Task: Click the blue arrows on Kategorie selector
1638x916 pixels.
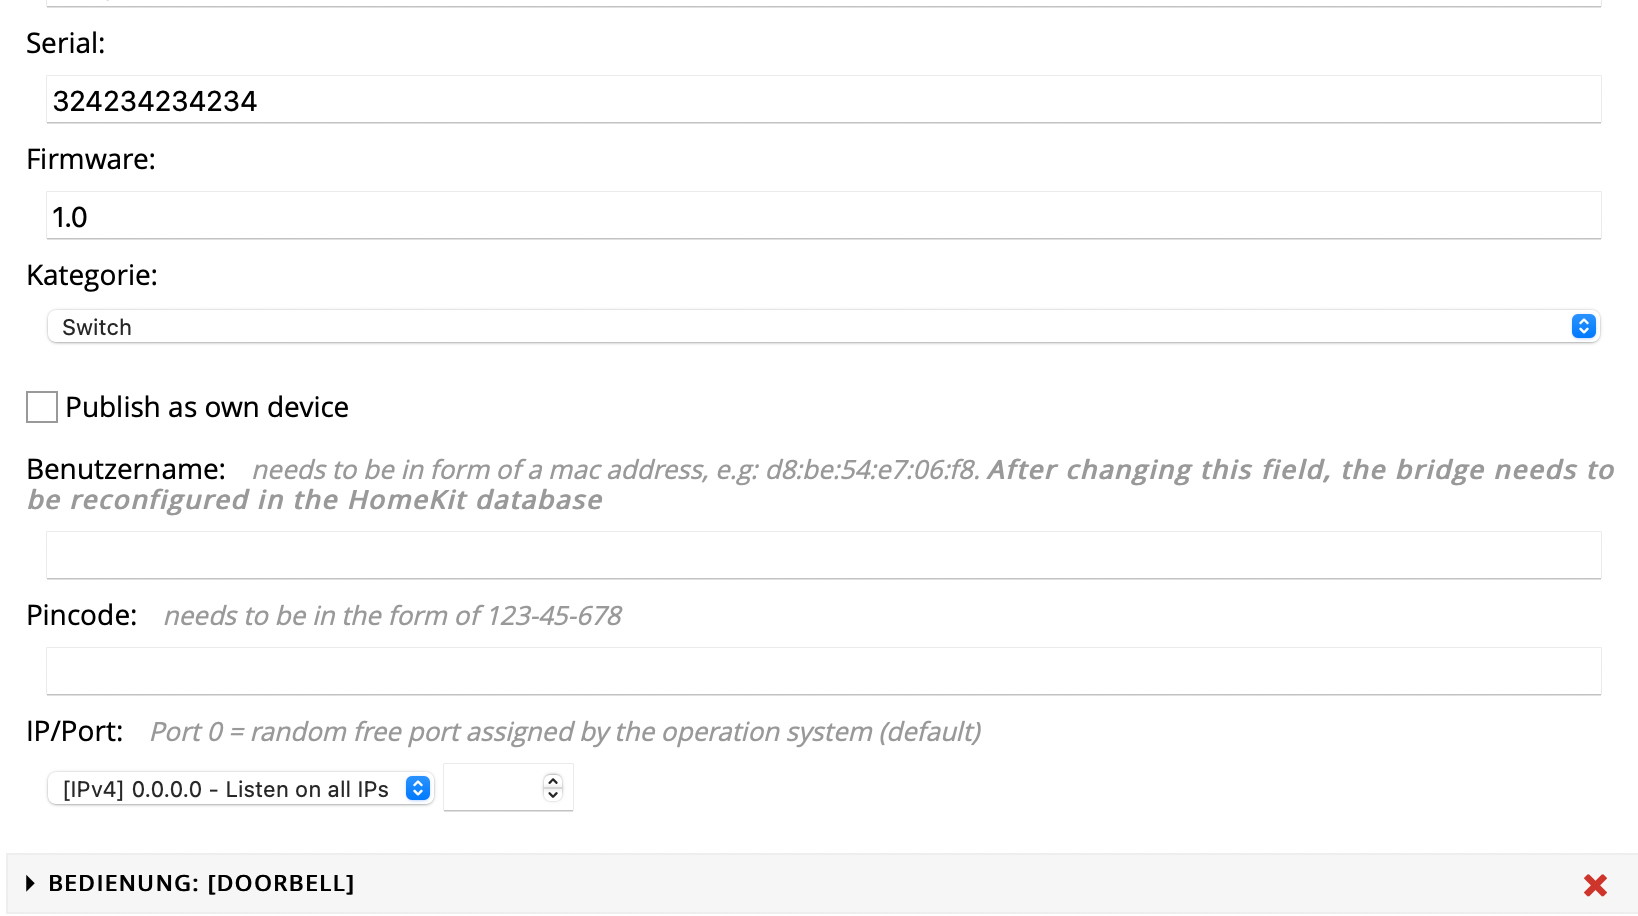Action: 1583,327
